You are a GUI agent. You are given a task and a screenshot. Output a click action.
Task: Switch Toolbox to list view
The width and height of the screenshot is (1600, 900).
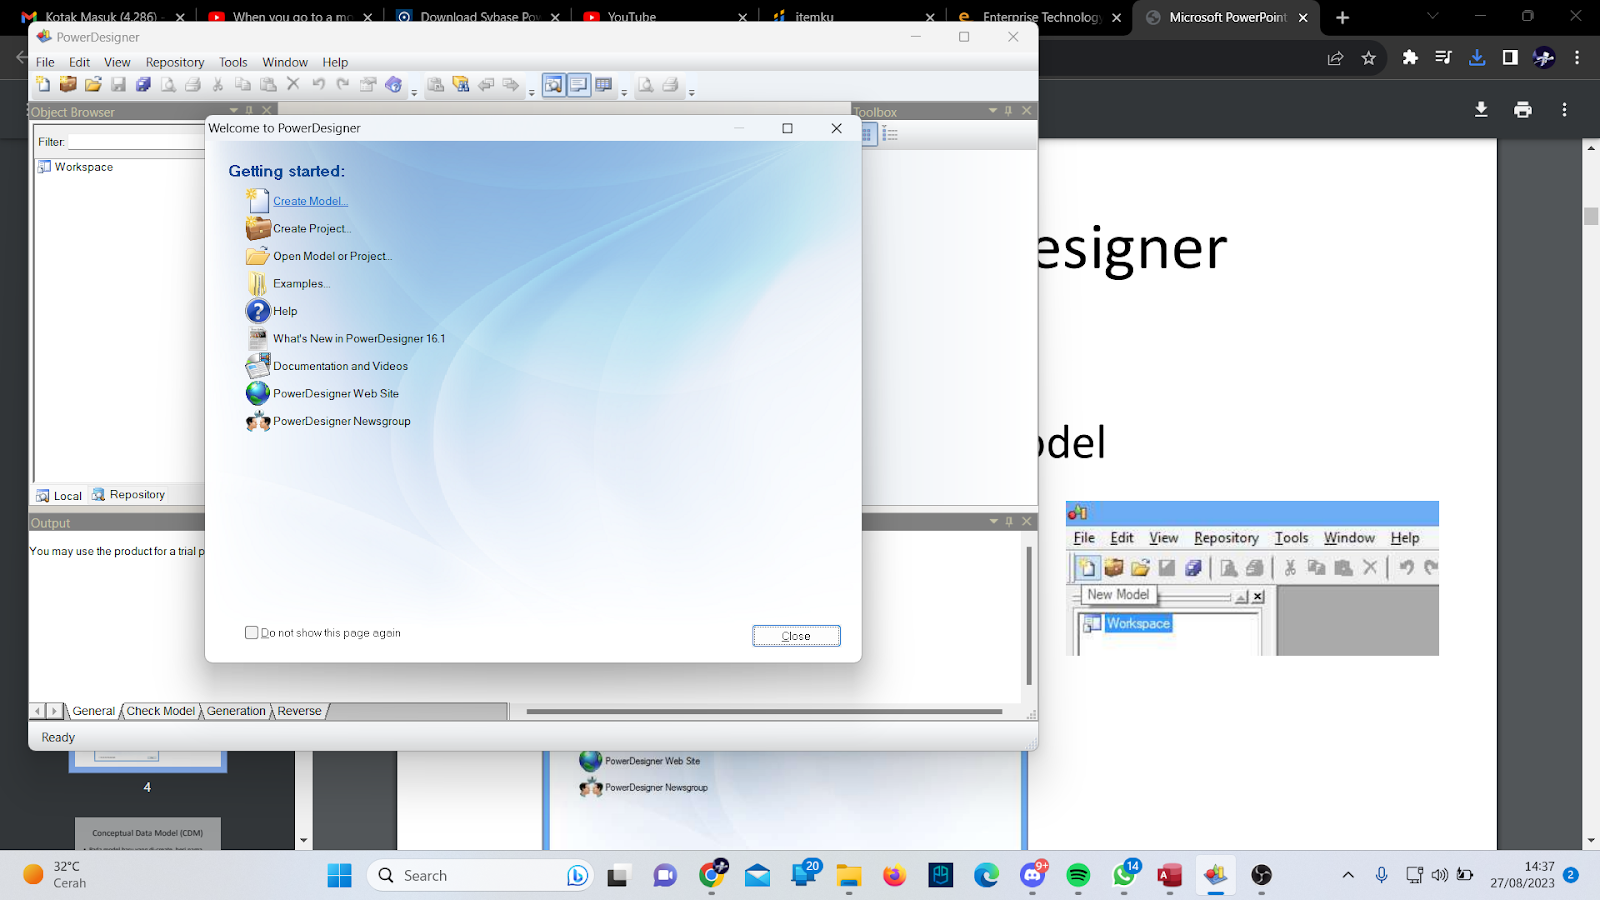tap(890, 134)
